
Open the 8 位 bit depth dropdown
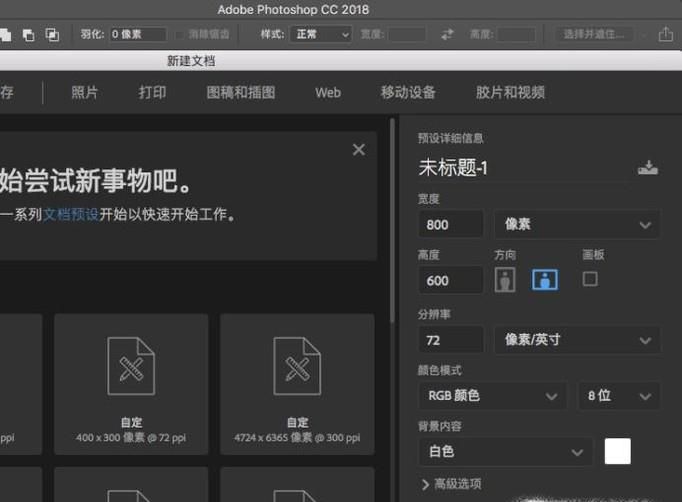pyautogui.click(x=619, y=395)
